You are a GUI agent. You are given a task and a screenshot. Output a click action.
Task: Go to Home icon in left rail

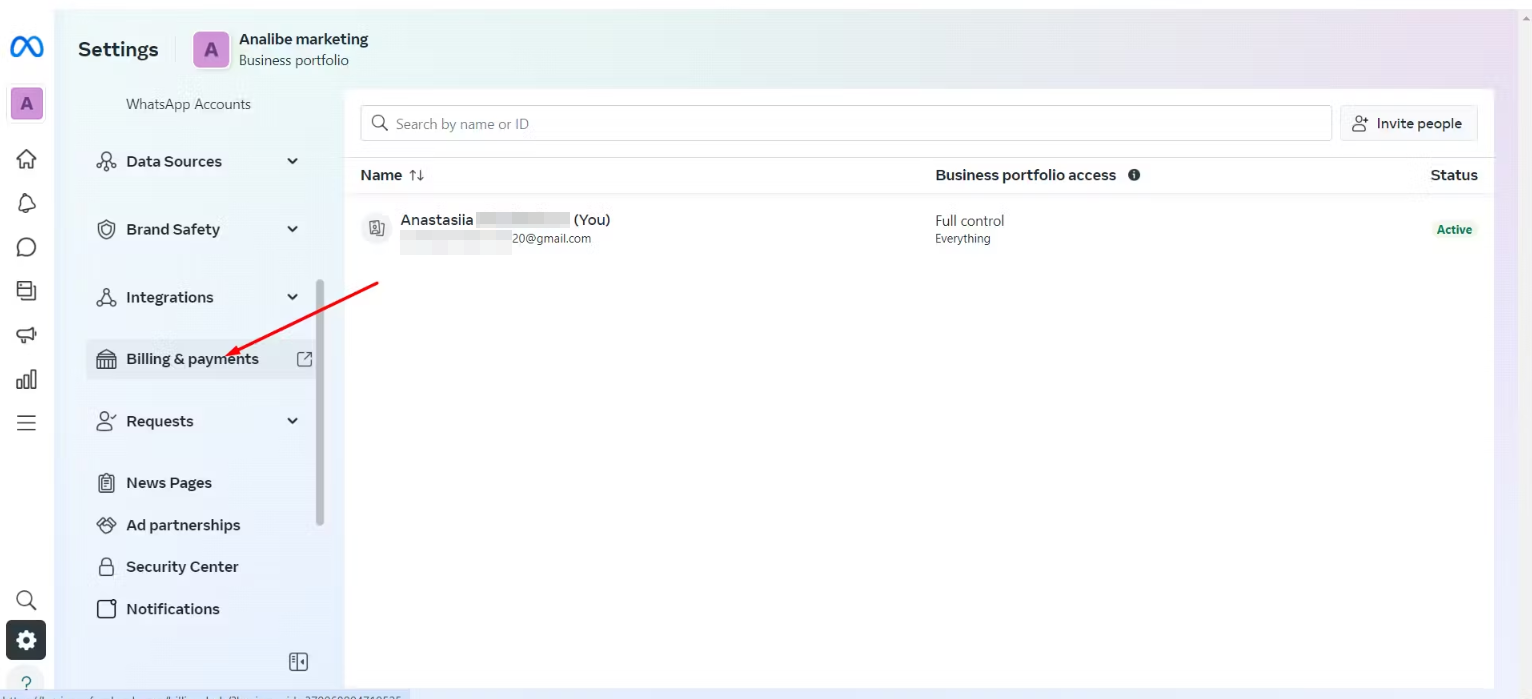click(27, 159)
